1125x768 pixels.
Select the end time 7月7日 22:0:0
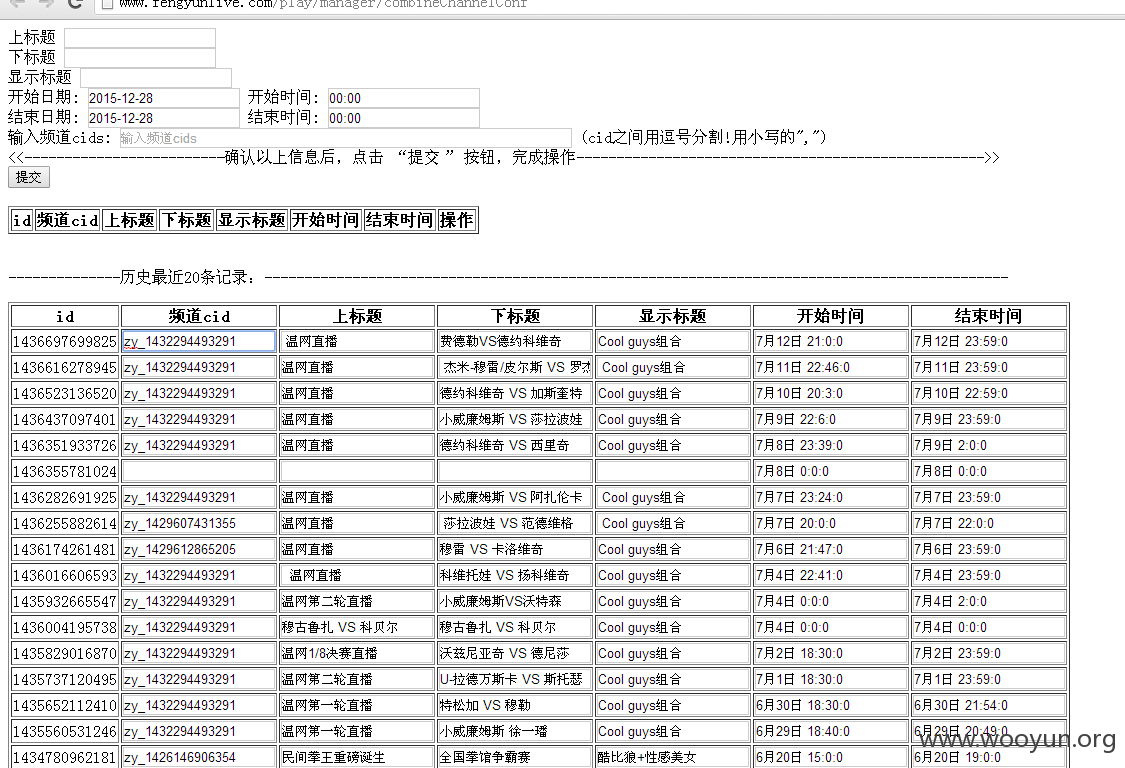(988, 524)
